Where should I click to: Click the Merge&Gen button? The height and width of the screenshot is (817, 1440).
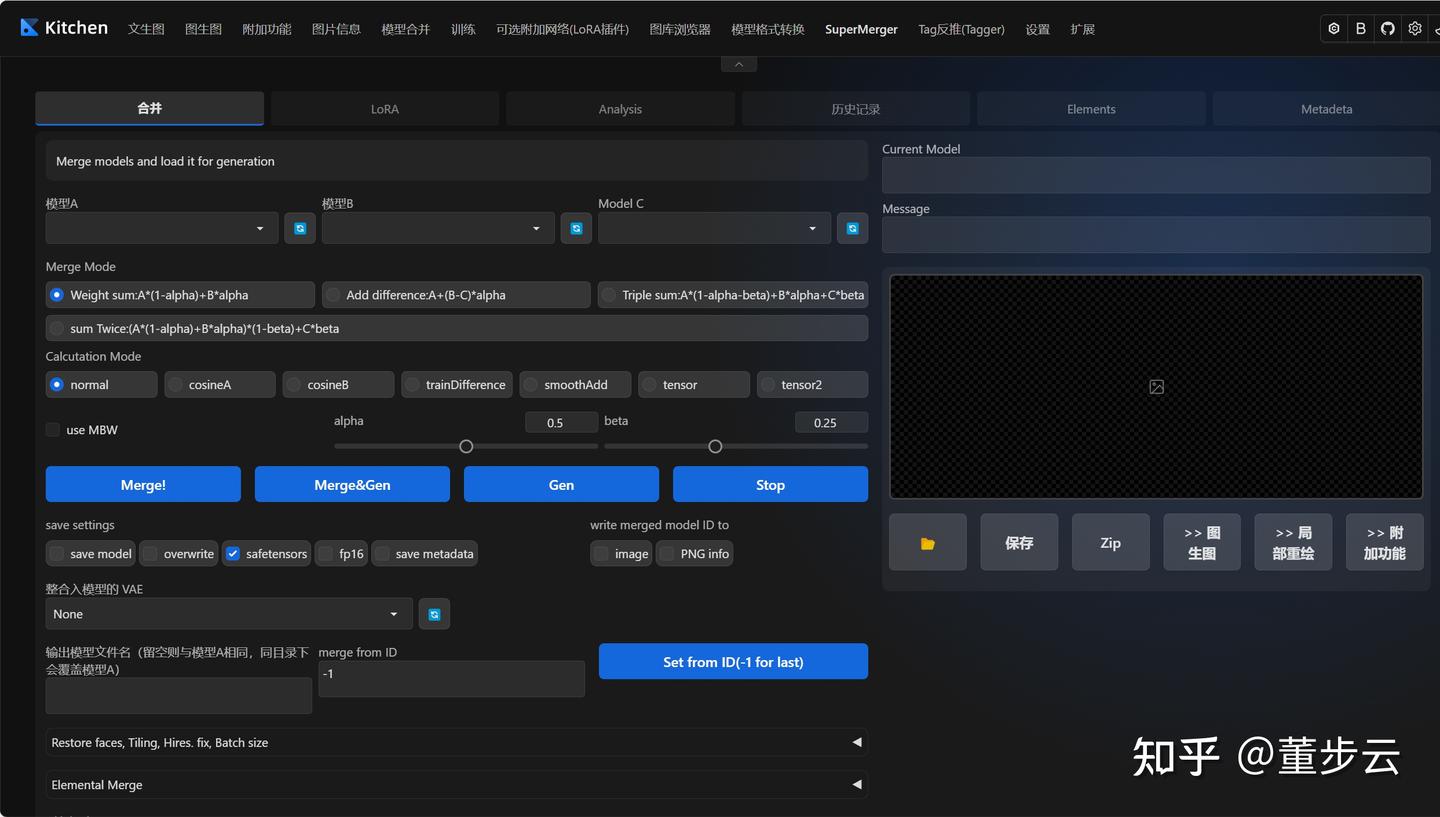point(352,485)
